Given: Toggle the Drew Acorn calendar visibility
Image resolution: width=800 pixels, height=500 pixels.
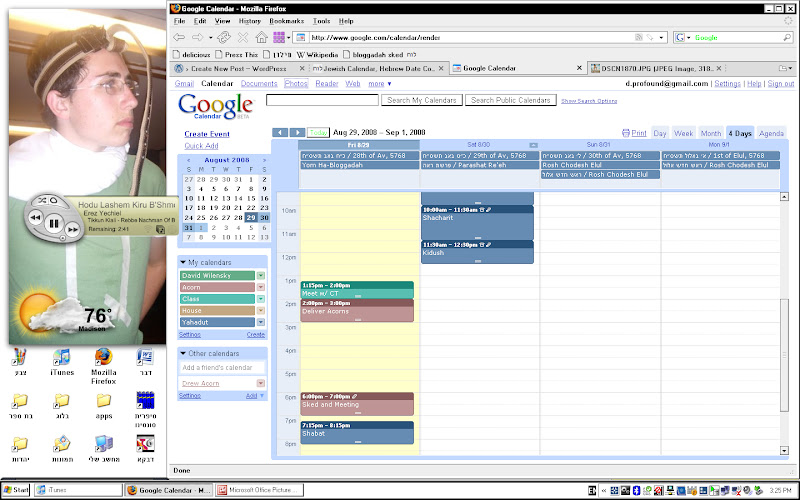Looking at the screenshot, I should pos(201,384).
